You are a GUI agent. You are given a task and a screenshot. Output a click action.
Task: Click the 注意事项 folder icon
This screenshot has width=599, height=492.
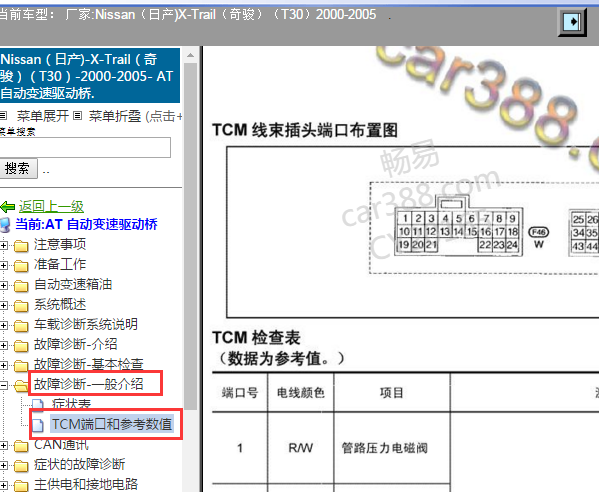click(x=21, y=246)
